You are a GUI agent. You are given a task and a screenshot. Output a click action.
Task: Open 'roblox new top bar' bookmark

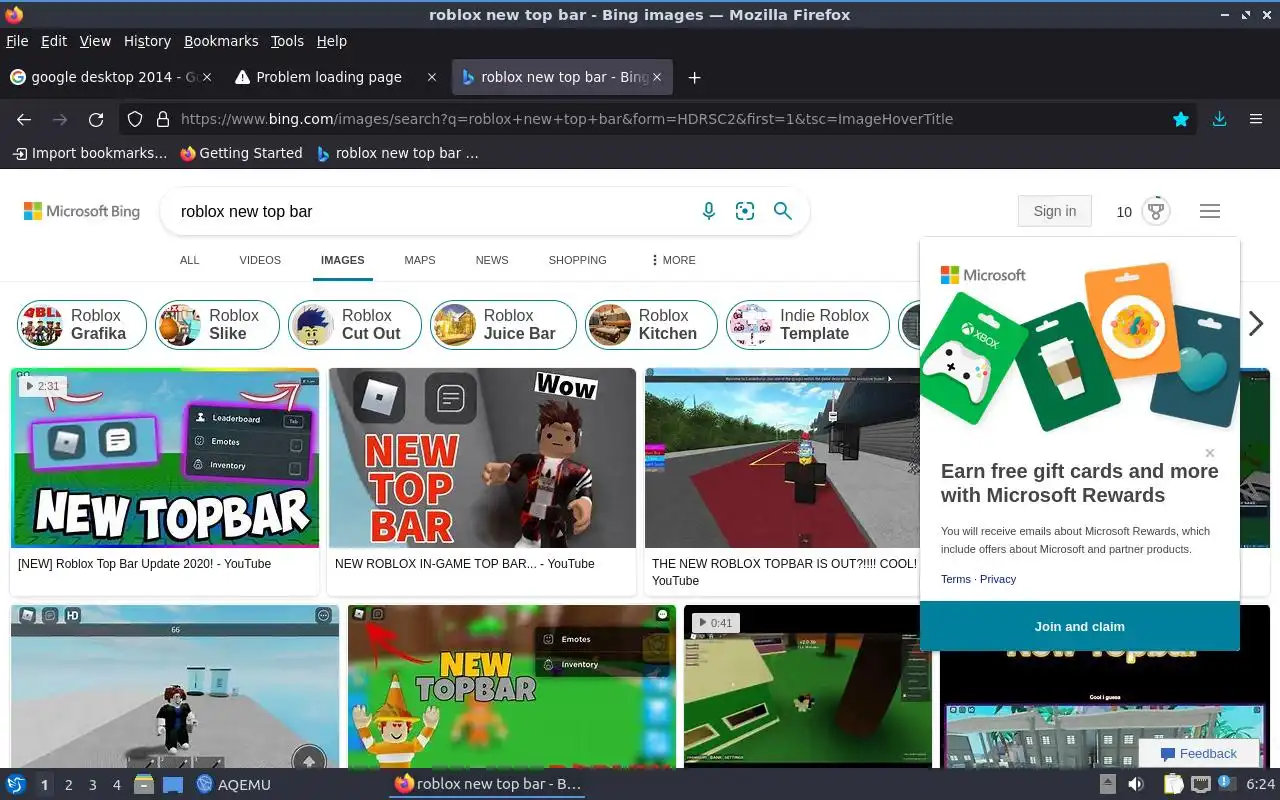point(397,153)
